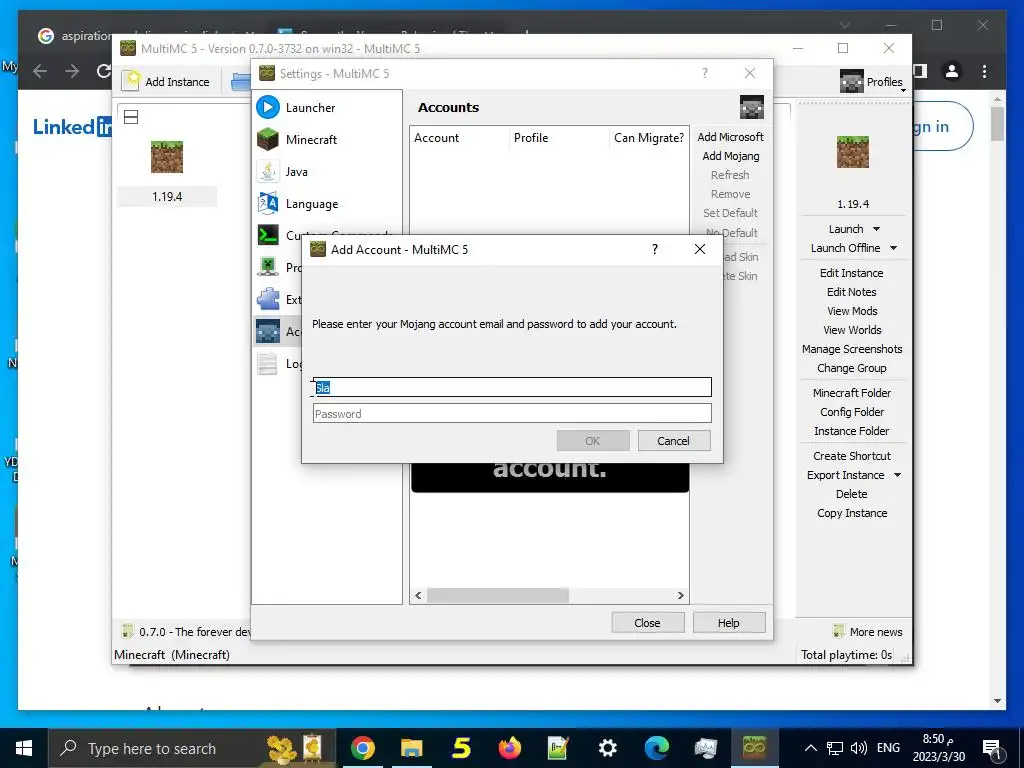Click View Mods
1024x768 pixels.
pos(851,311)
